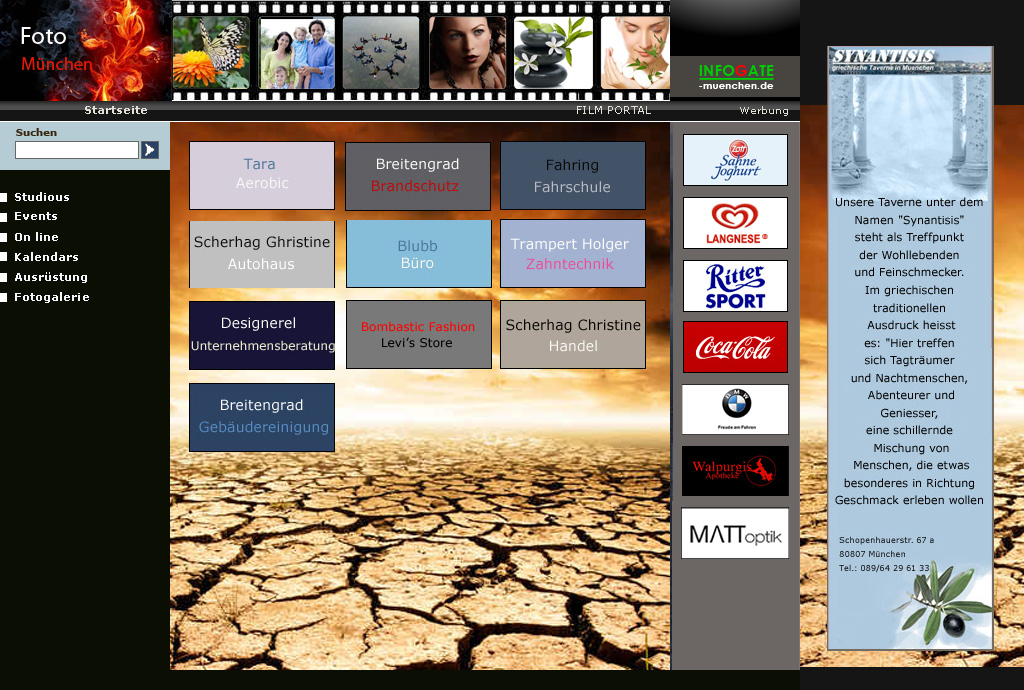The height and width of the screenshot is (690, 1024).
Task: Select On line in the sidebar
Action: pos(37,237)
